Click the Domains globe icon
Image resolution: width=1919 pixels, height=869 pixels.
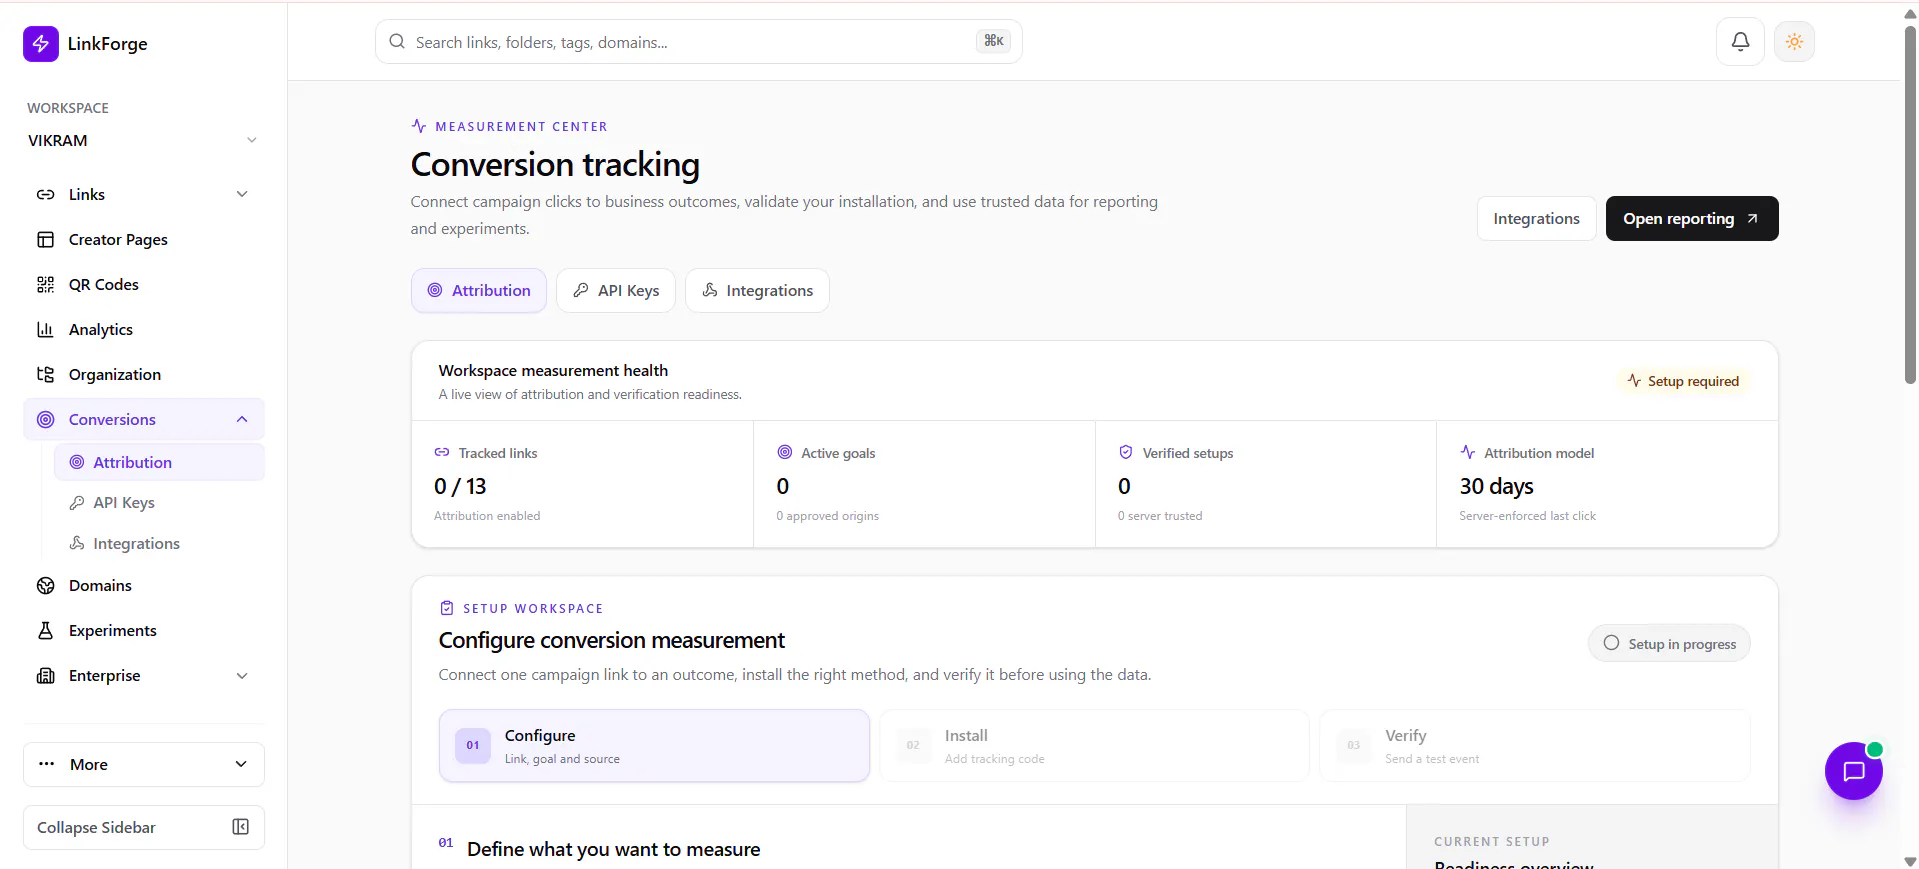pyautogui.click(x=46, y=586)
